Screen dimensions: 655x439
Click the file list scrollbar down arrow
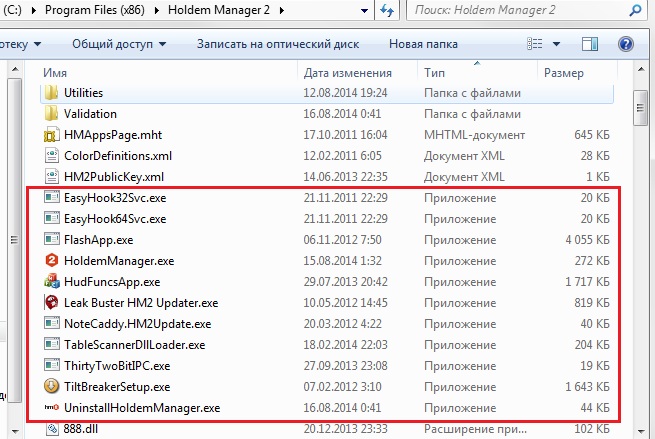pos(641,431)
